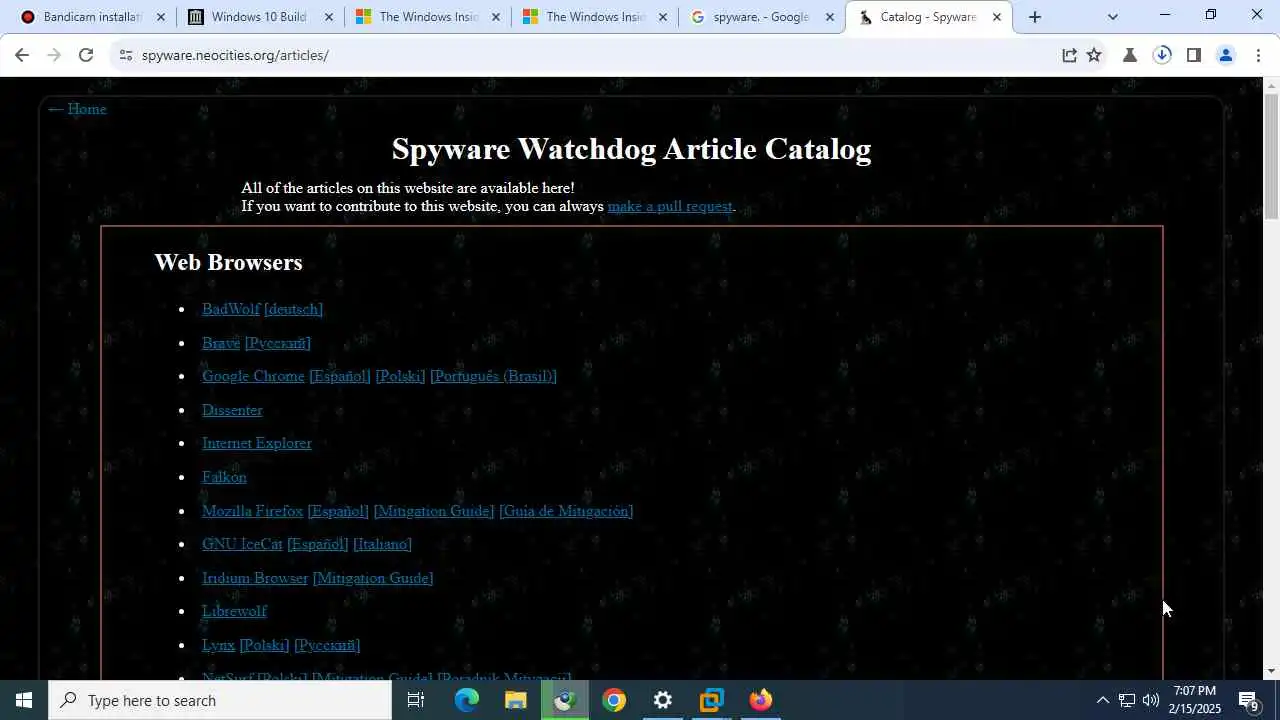Go back to the previous page

click(x=22, y=55)
